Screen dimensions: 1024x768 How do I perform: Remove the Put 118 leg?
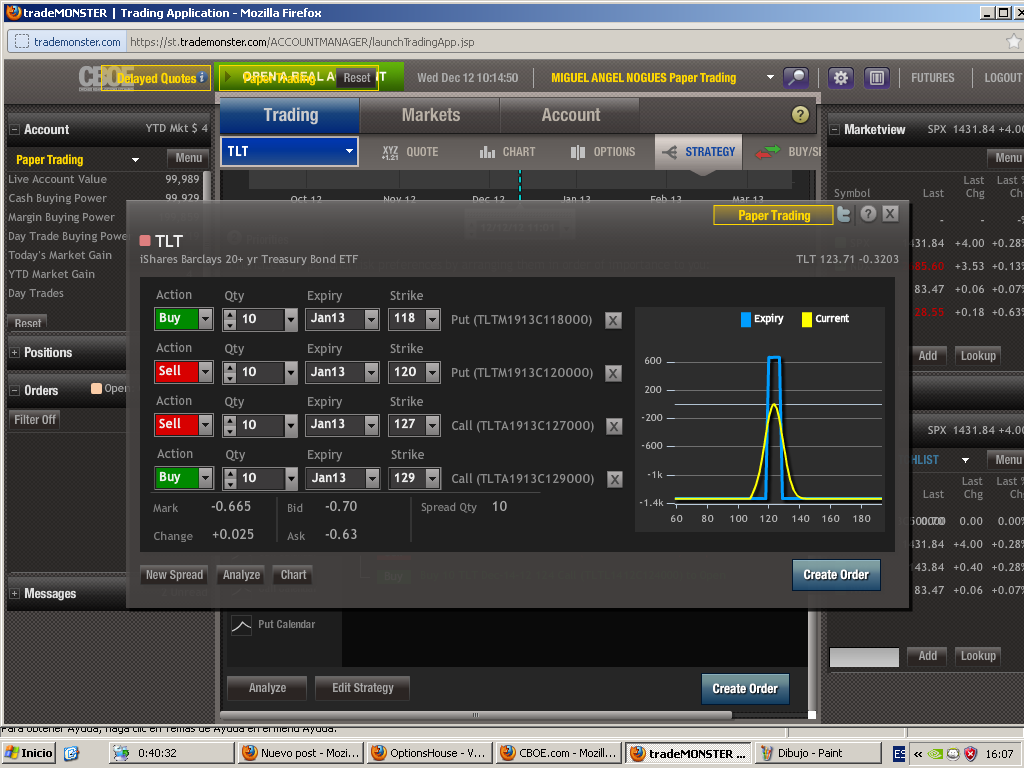pos(613,320)
